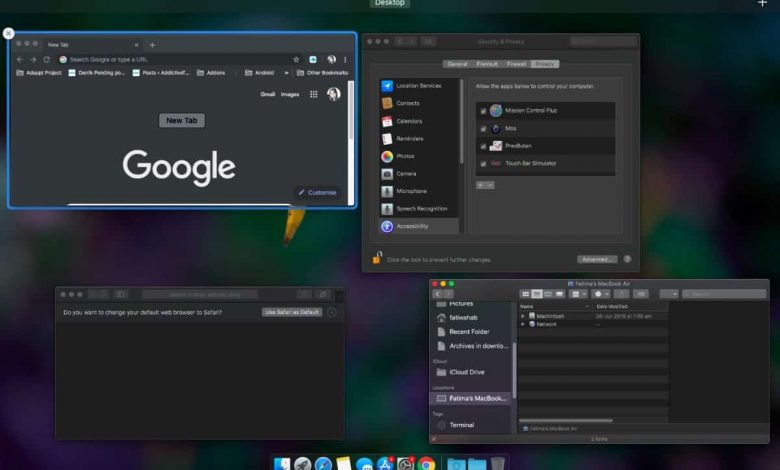Select Camera in the privacy list

coord(419,174)
